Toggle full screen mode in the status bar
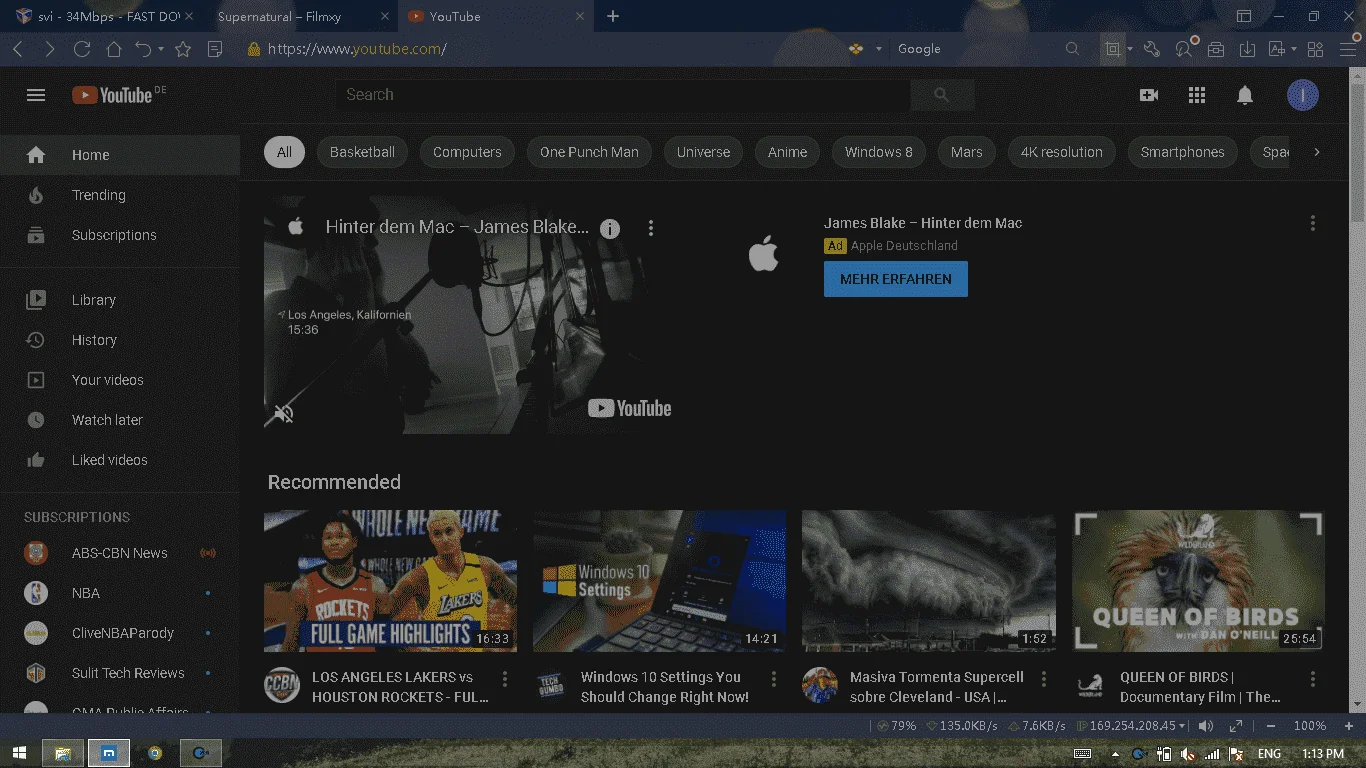 click(x=1236, y=726)
